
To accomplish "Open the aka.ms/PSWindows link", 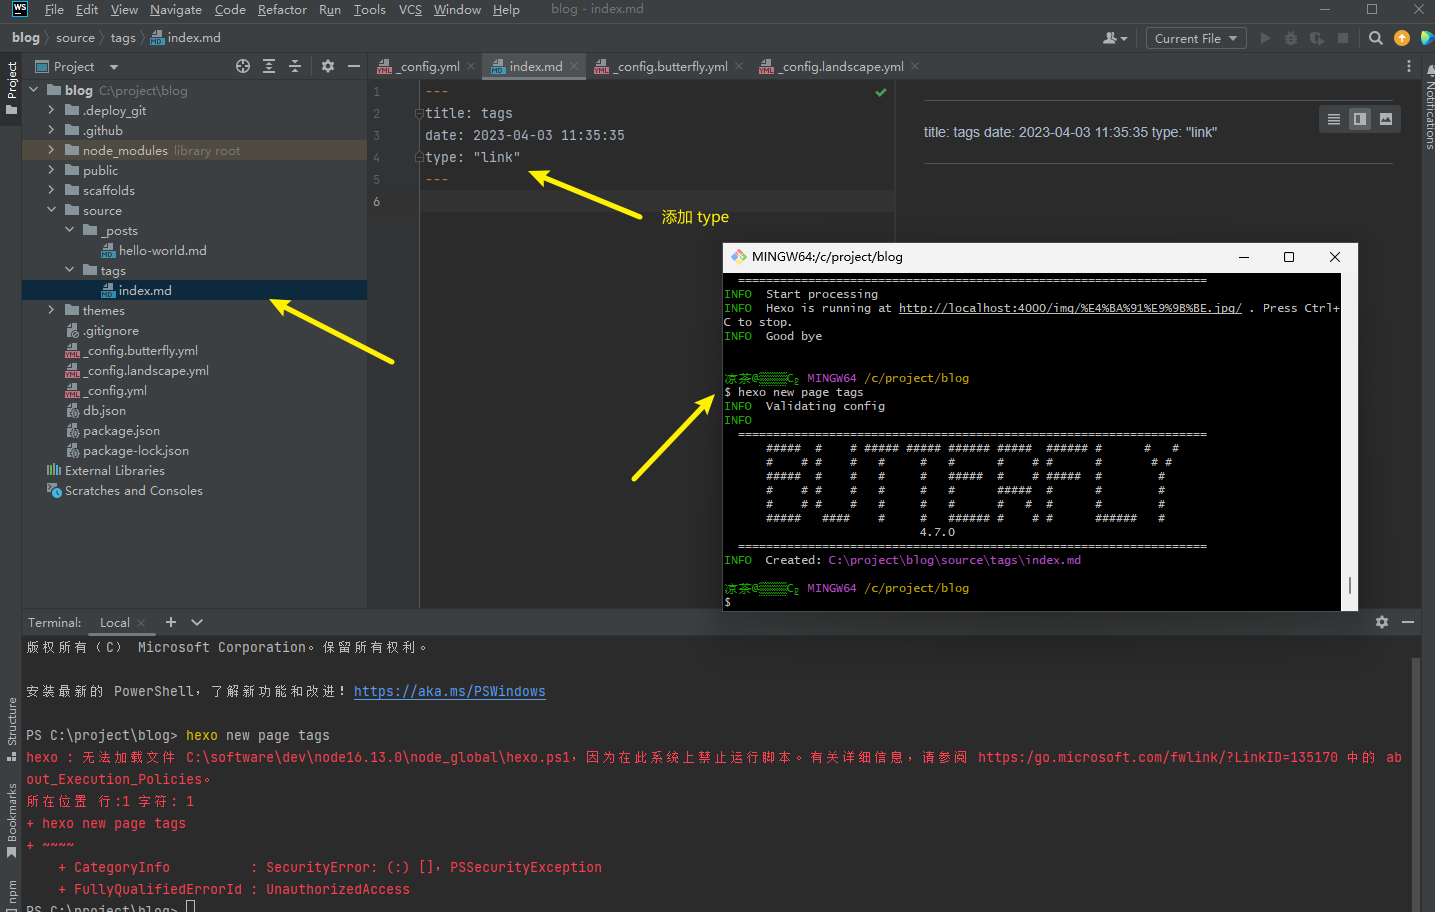I will [x=449, y=691].
